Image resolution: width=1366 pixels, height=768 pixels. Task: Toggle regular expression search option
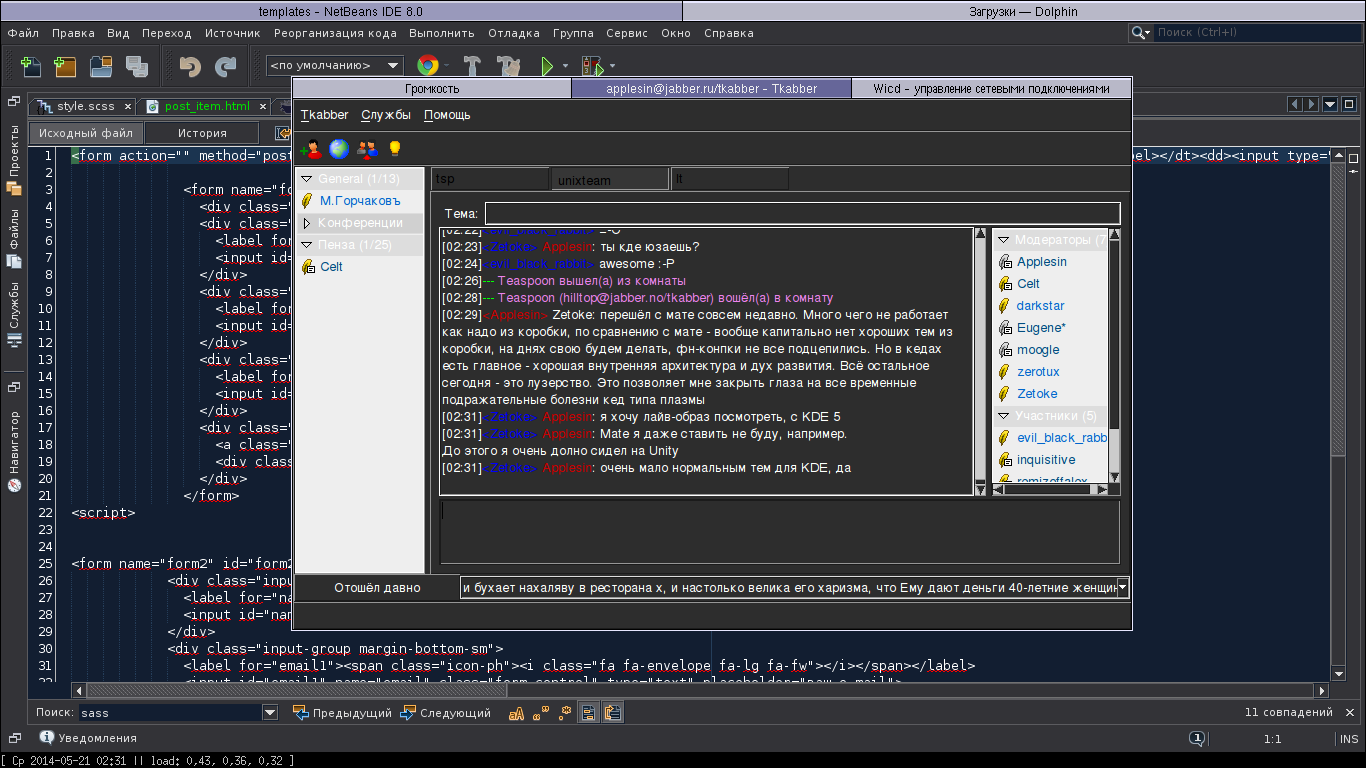tap(565, 713)
